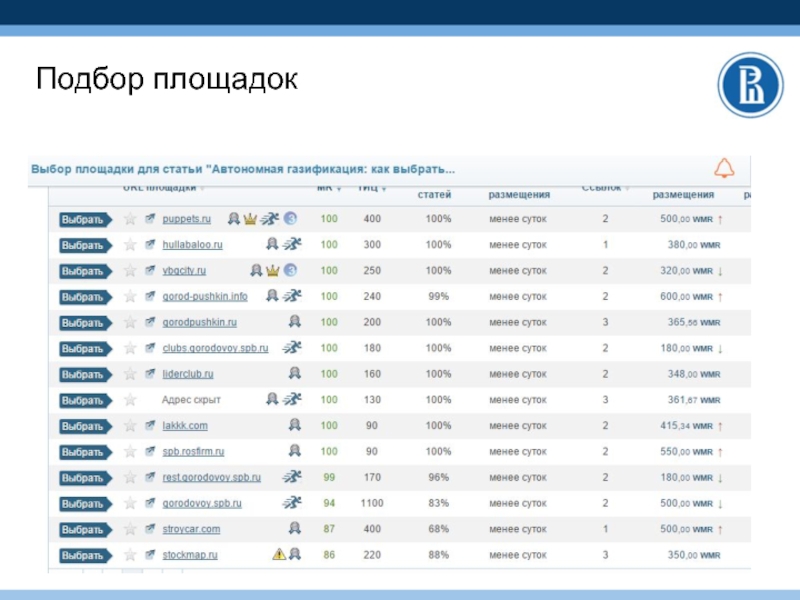Image resolution: width=800 pixels, height=600 pixels.
Task: Star the gorodpushkin.ru row
Action: tap(130, 322)
